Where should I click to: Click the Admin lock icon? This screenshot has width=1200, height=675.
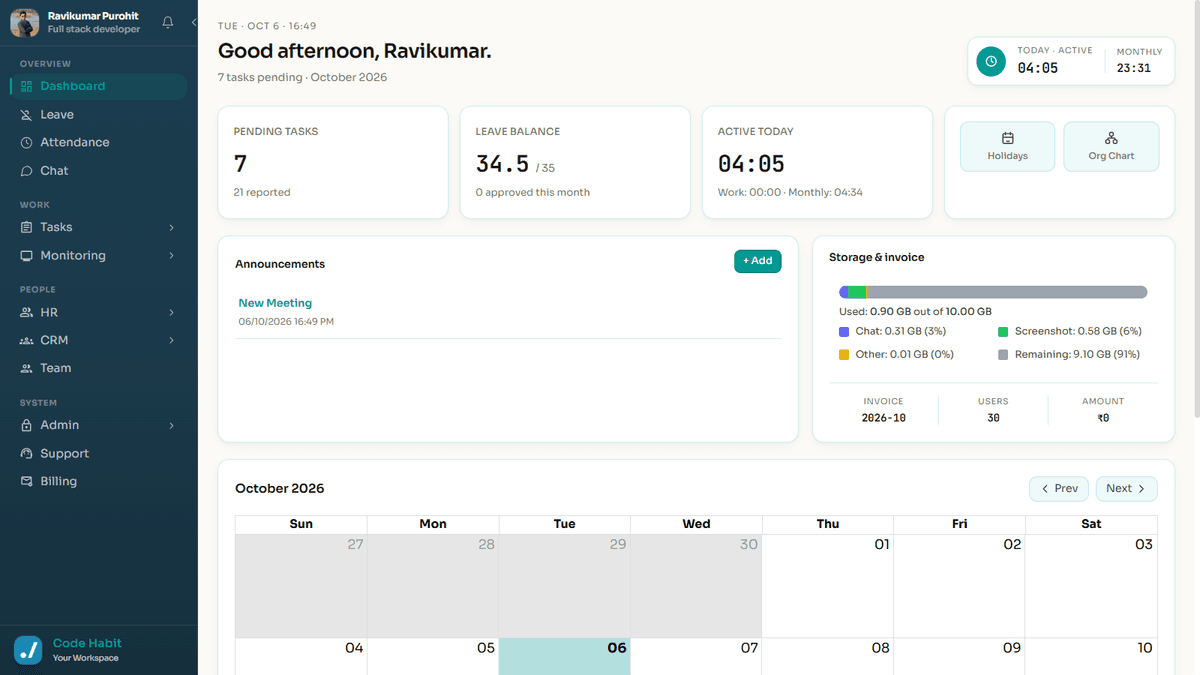(27, 425)
